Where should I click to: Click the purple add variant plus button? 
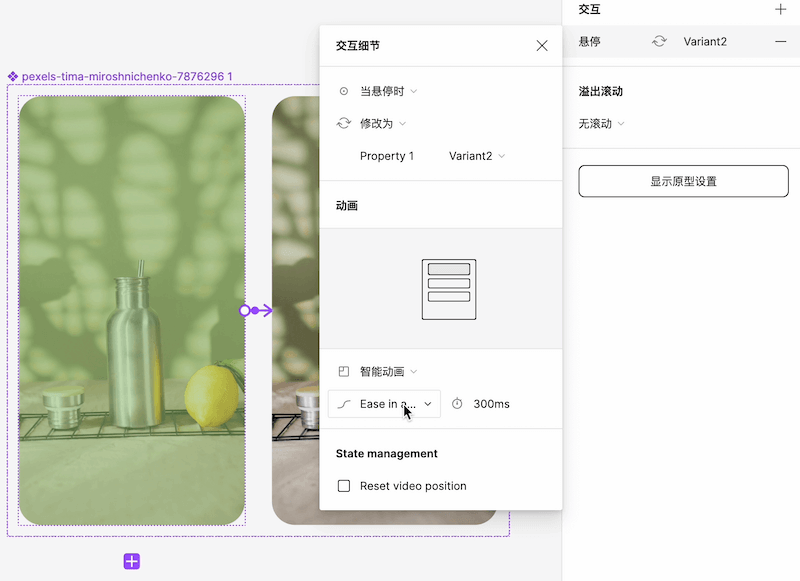[132, 561]
